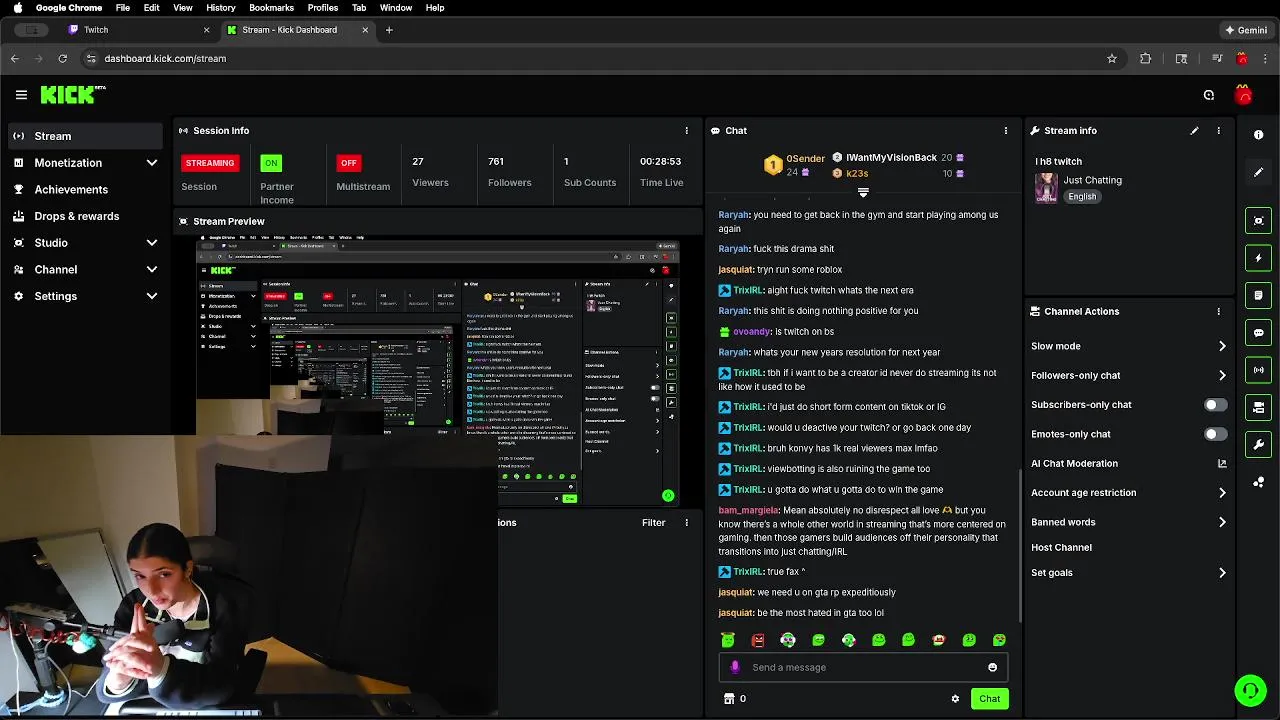This screenshot has height=720, width=1280.
Task: Open the Channel Actions three-dot menu
Action: point(1218,312)
